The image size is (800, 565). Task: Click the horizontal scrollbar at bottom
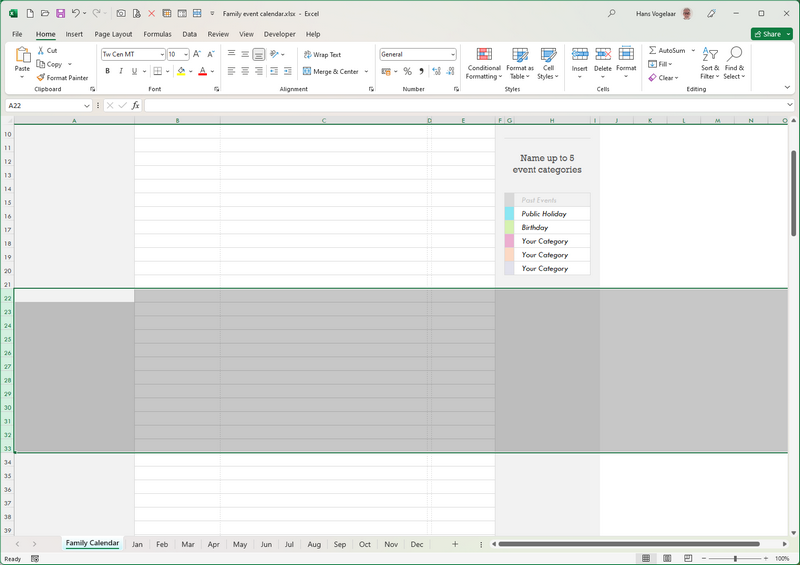[629, 544]
